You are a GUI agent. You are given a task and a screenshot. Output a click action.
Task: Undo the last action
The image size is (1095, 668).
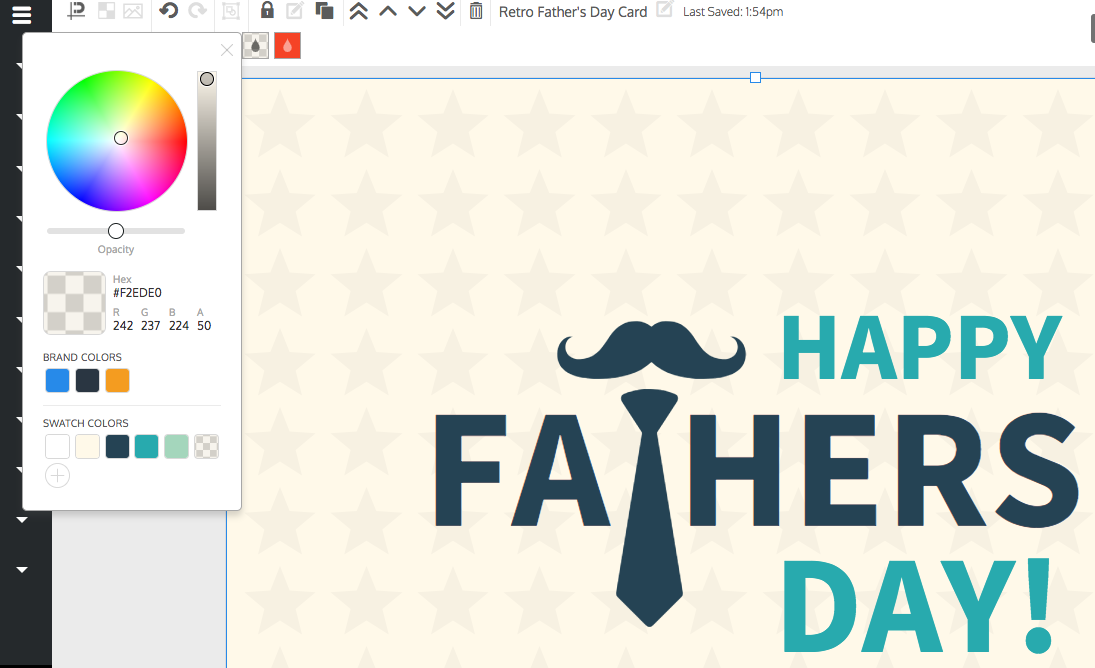[168, 10]
